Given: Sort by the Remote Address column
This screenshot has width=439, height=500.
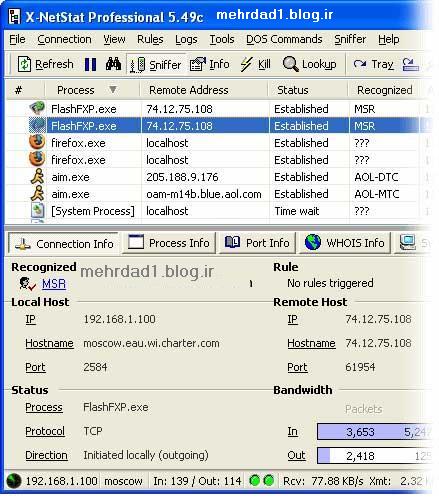Looking at the screenshot, I should click(204, 90).
